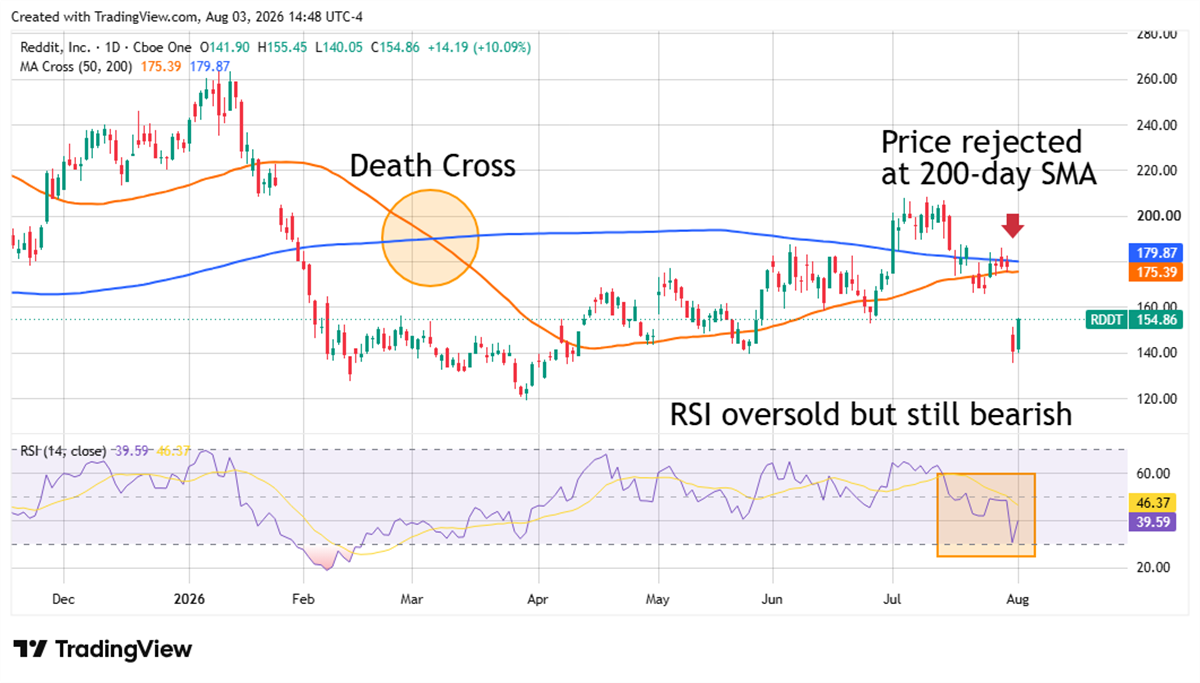This screenshot has height=683, width=1200.
Task: Click the TradingView logo at the bottom
Action: [102, 649]
